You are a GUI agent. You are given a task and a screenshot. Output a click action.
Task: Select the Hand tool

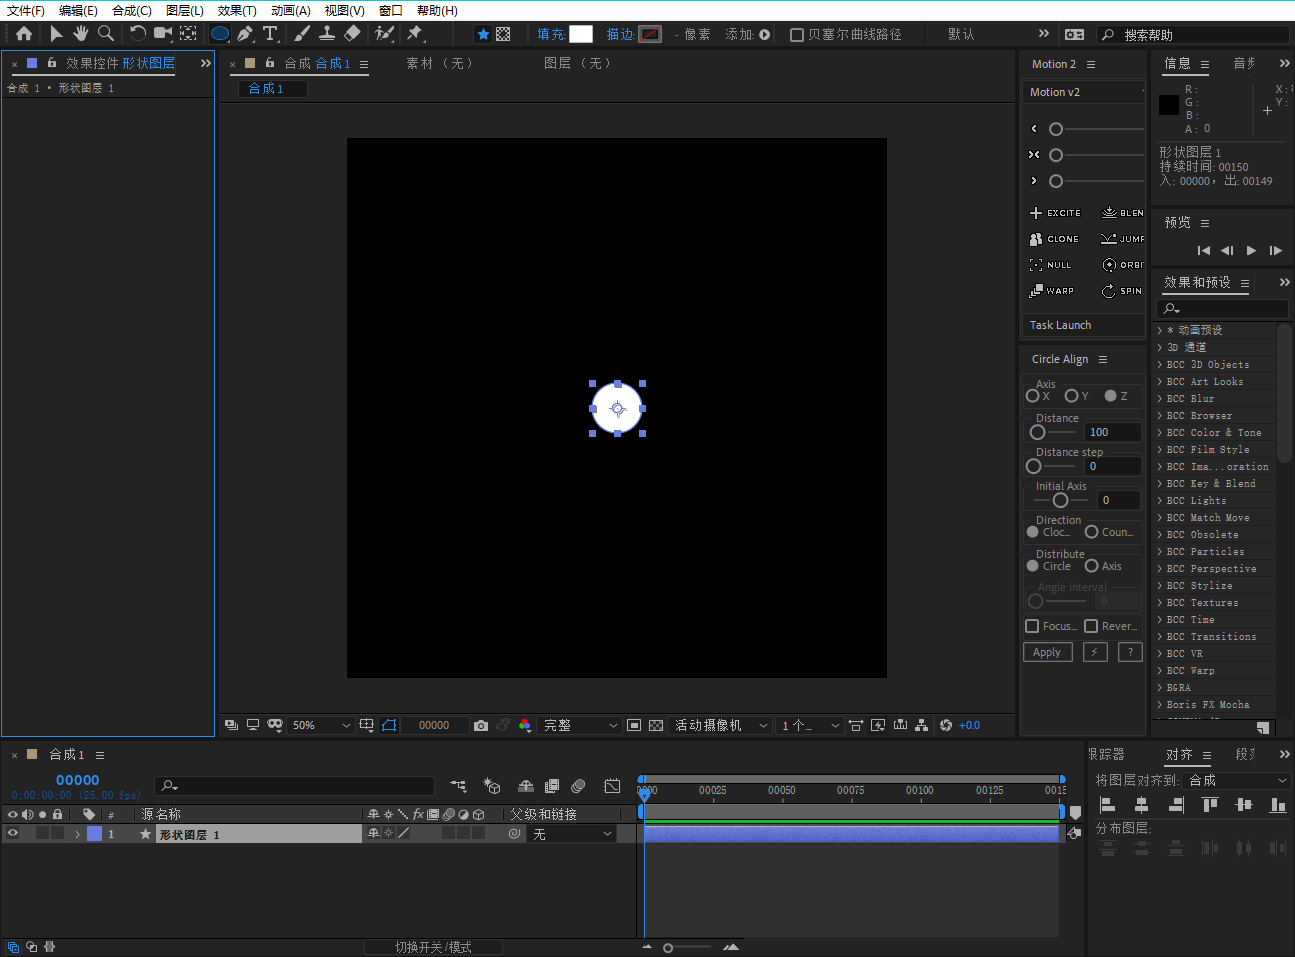(80, 34)
